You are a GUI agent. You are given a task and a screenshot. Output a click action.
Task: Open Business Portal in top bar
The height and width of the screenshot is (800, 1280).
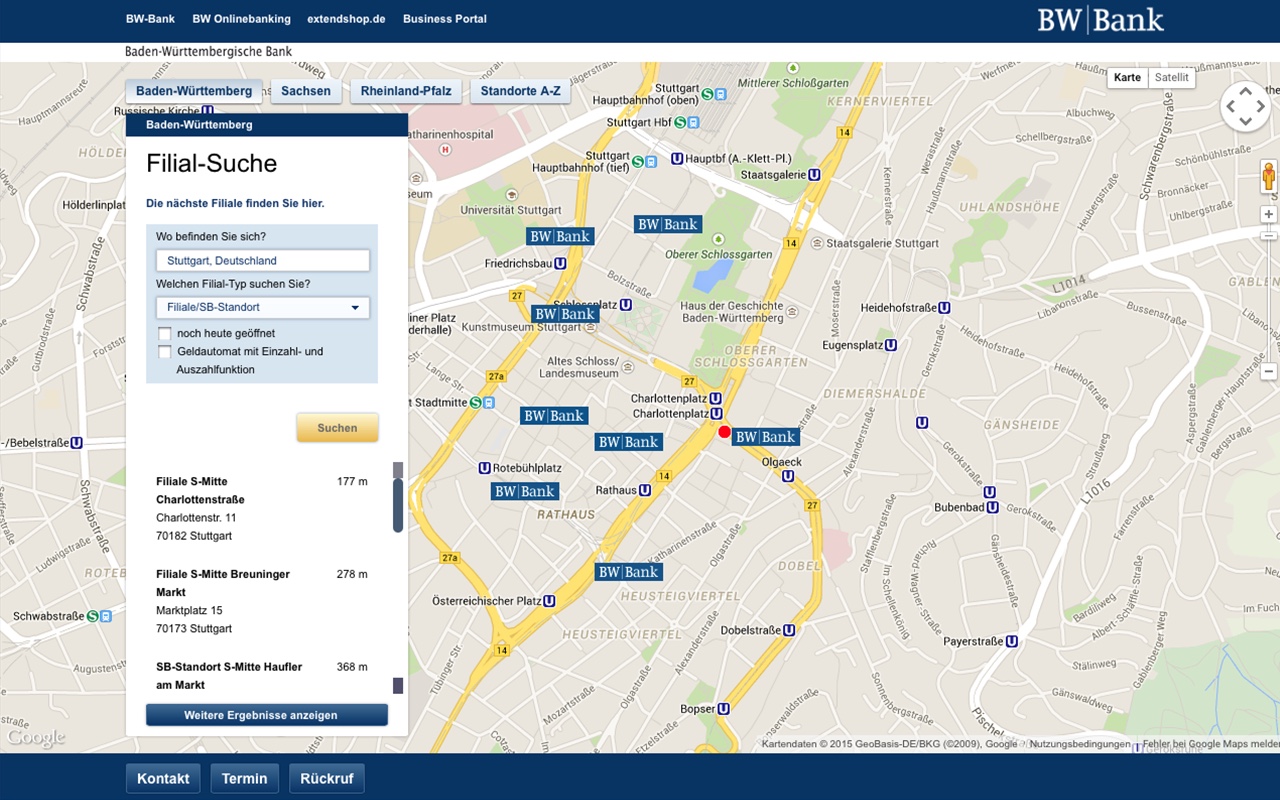pyautogui.click(x=445, y=19)
